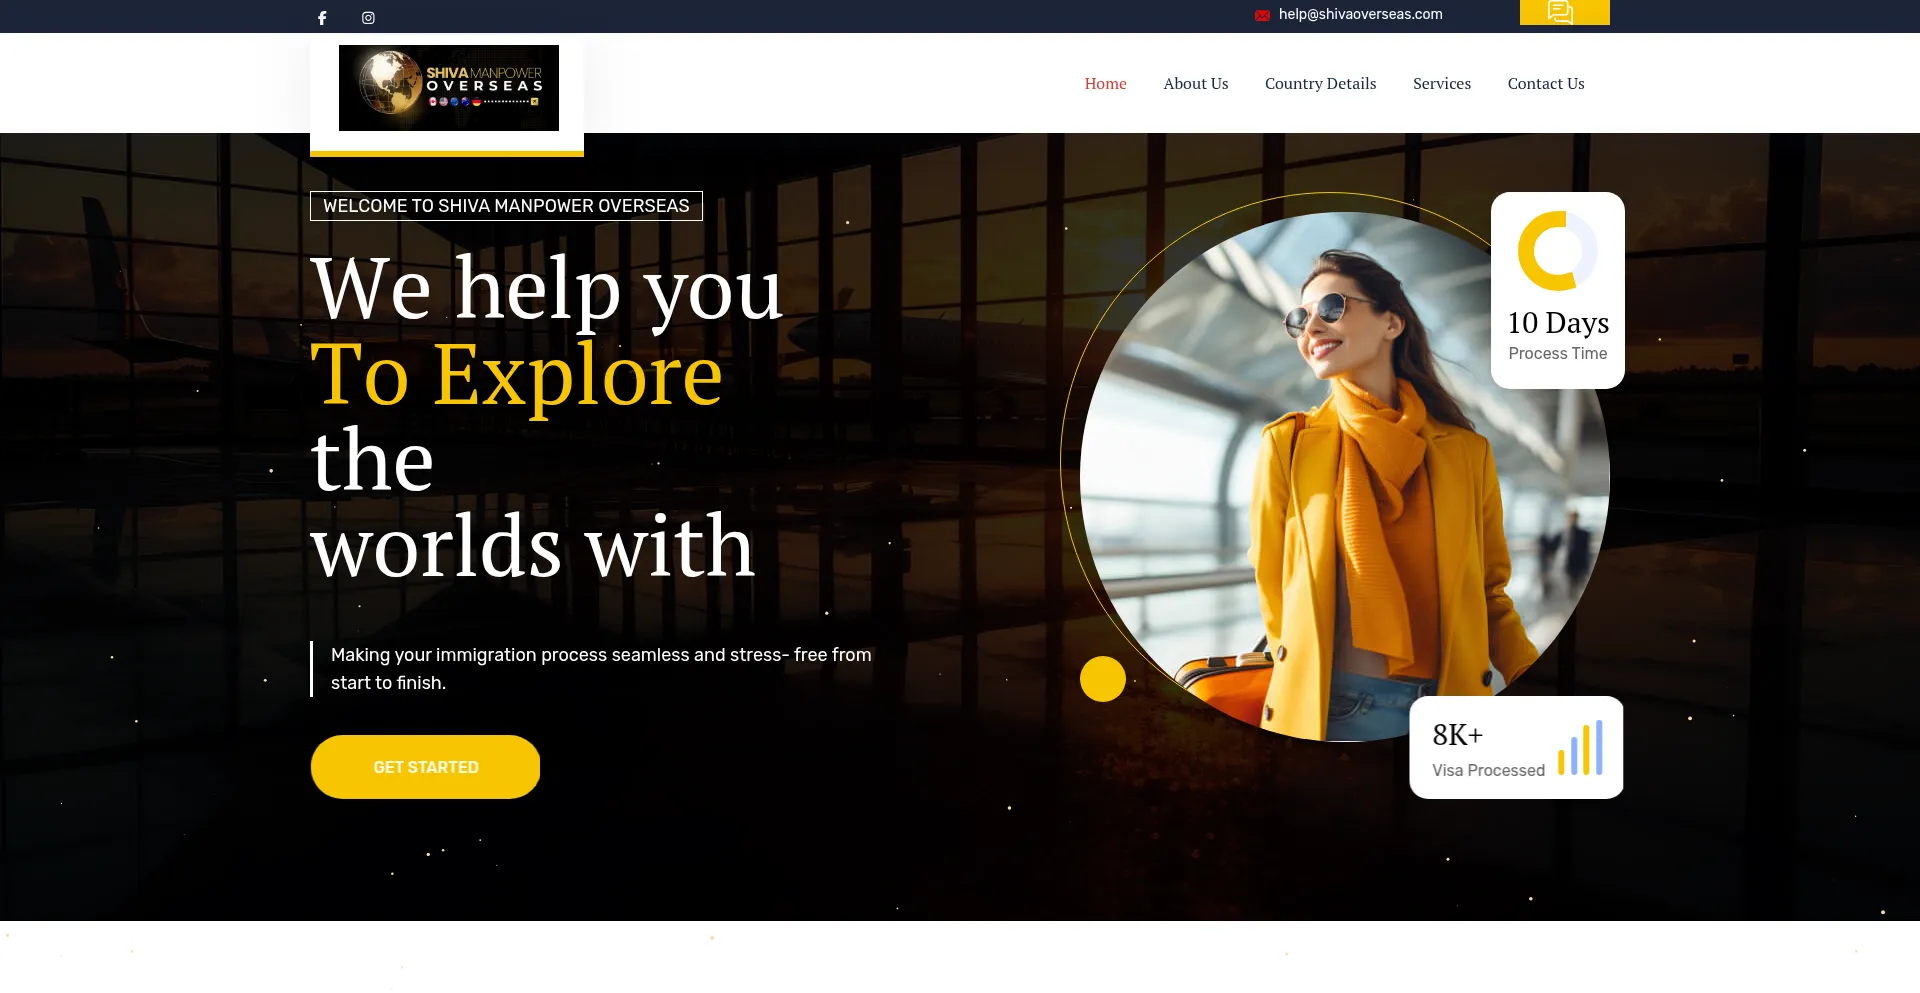Go to the Home menu item
1920x993 pixels.
[1105, 84]
